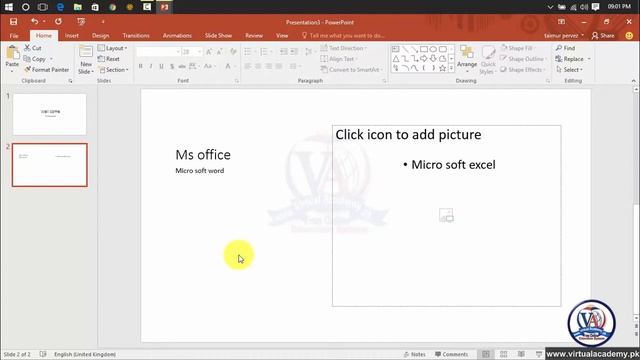This screenshot has width=640, height=360.
Task: Open Edge browser from taskbar
Action: click(60, 7)
